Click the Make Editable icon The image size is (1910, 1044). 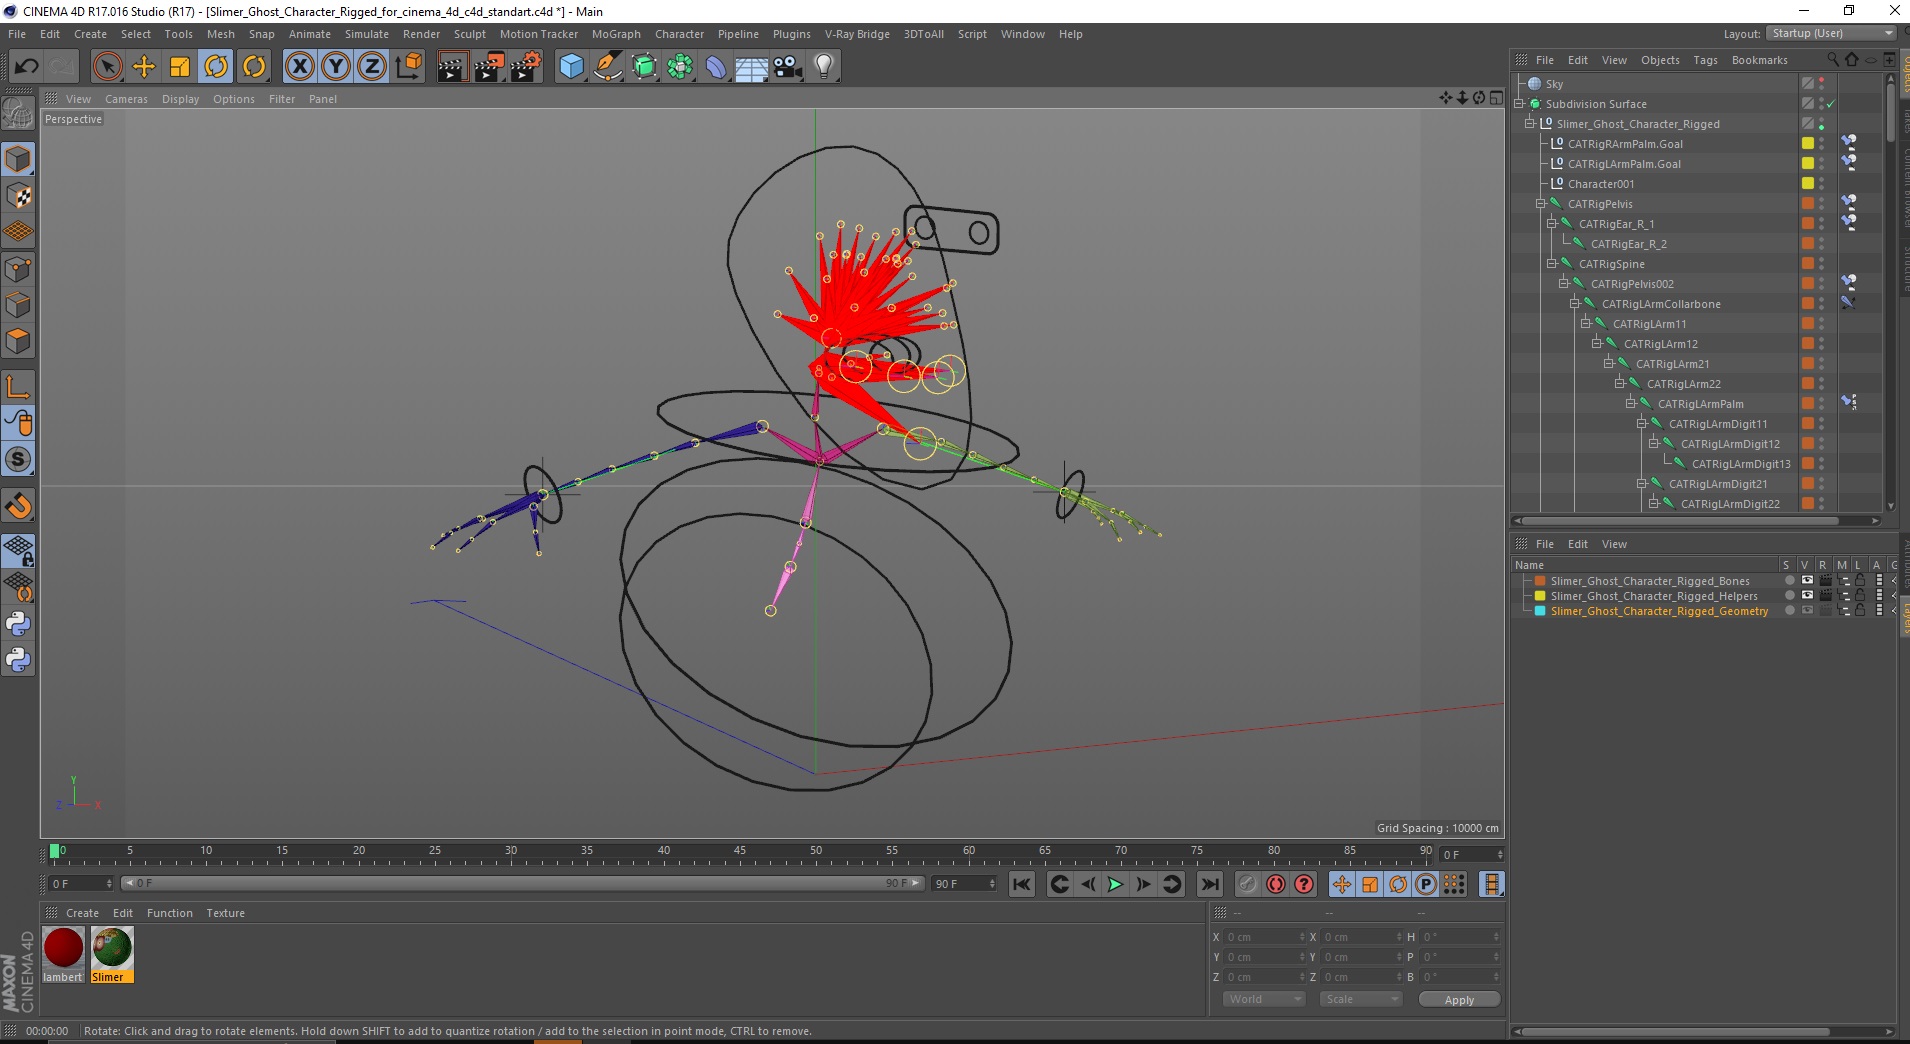tap(18, 115)
